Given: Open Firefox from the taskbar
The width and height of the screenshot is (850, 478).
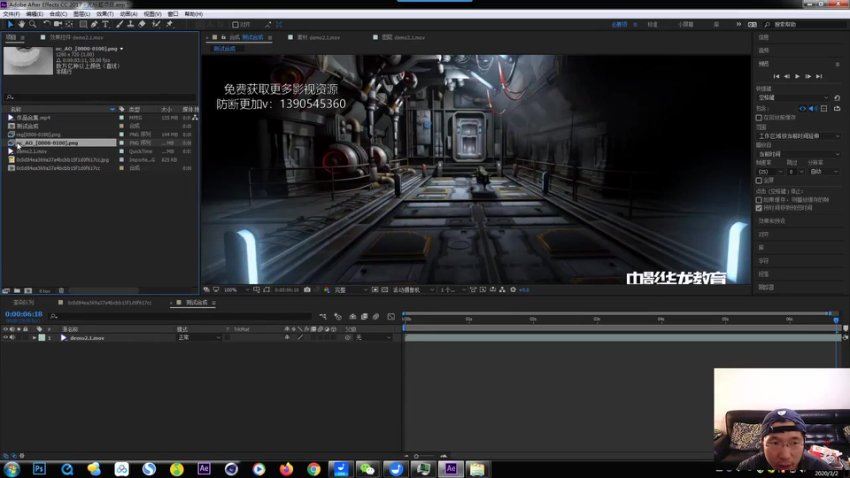Looking at the screenshot, I should pos(286,469).
